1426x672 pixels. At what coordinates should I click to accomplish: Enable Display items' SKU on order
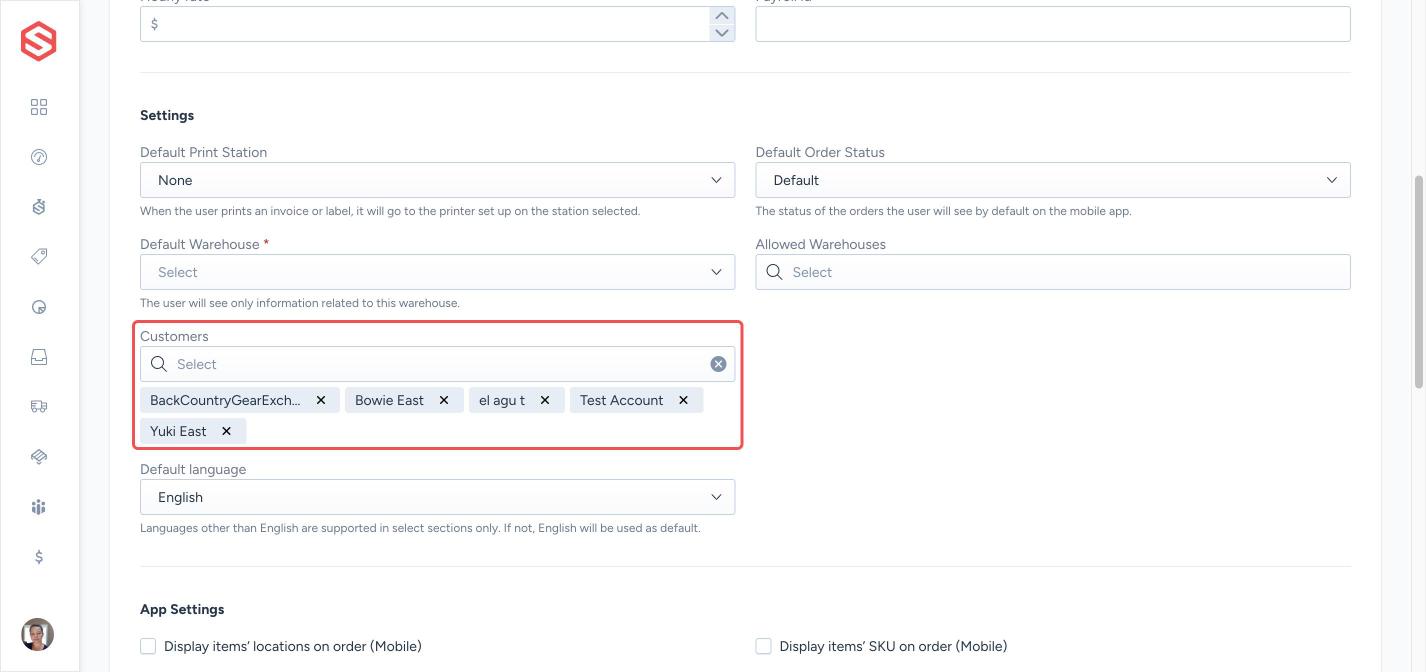(763, 646)
